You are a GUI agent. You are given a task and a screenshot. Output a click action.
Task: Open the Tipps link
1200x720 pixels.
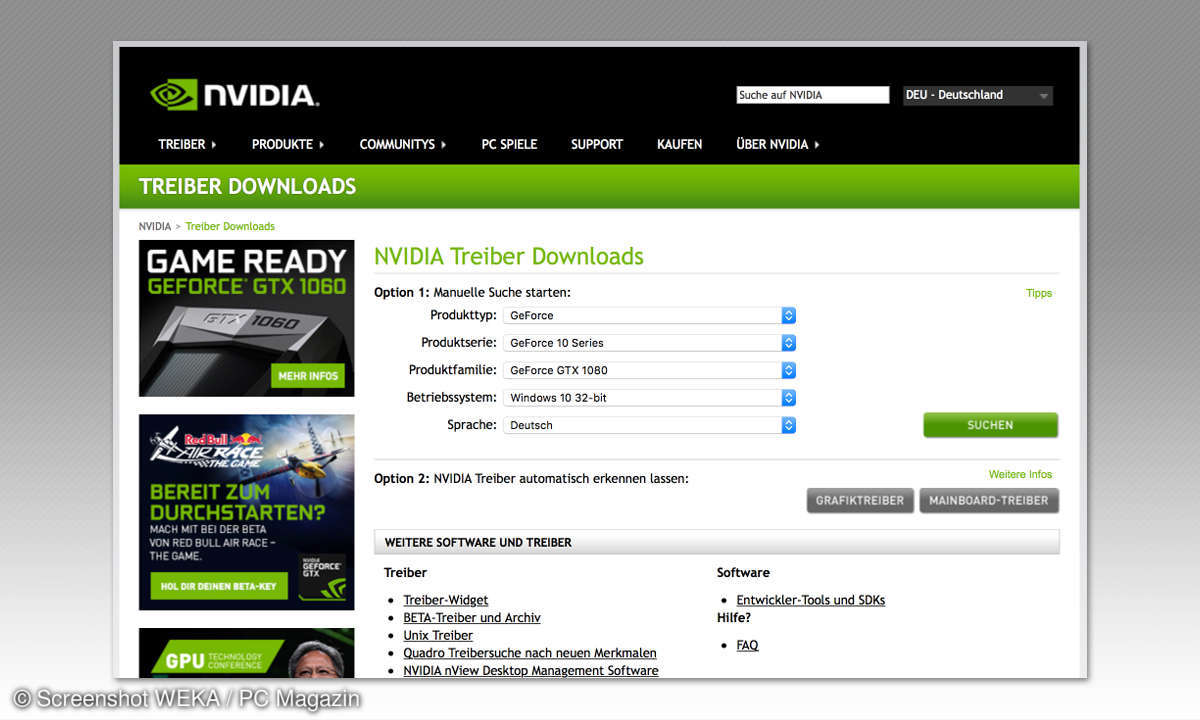click(x=1039, y=293)
